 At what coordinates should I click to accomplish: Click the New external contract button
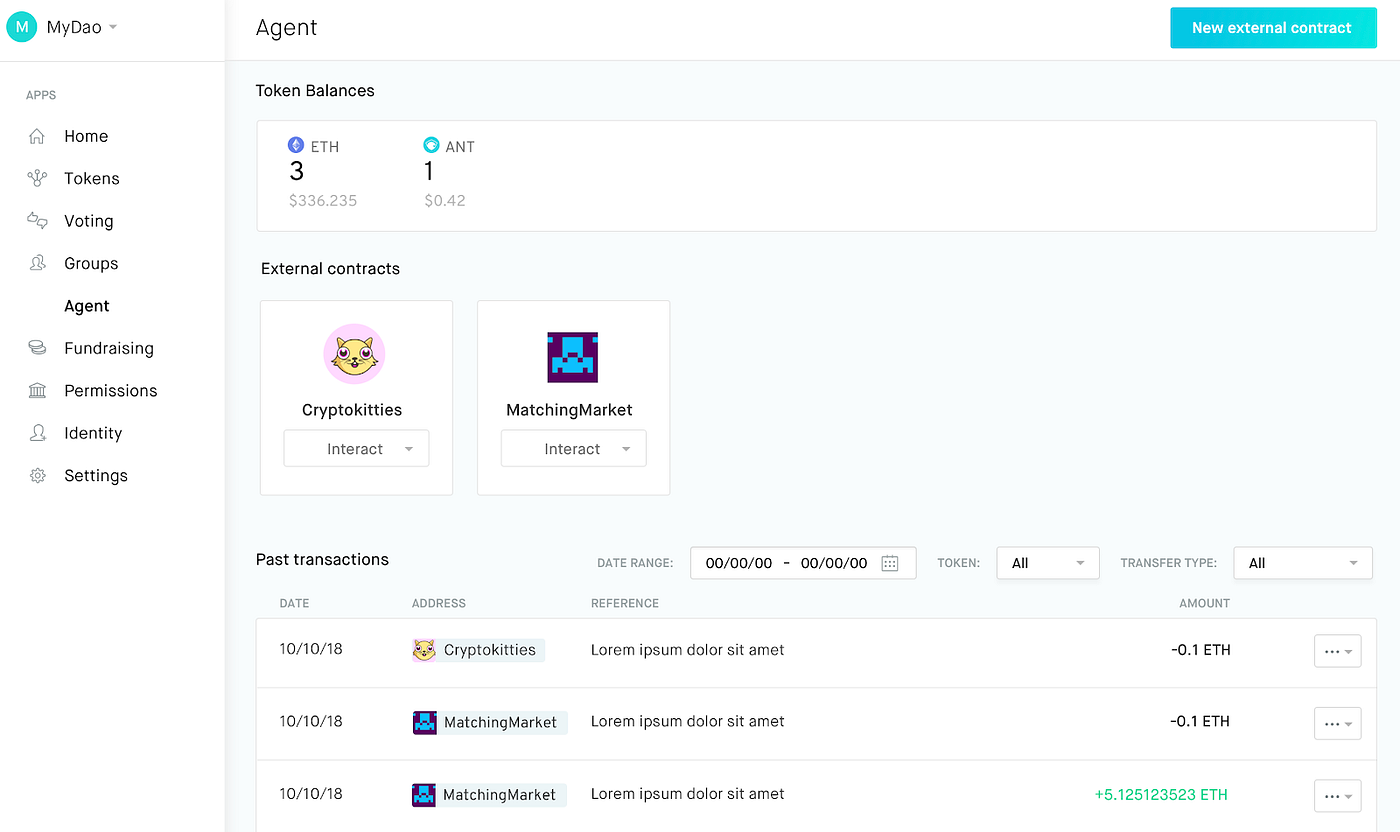pos(1273,28)
